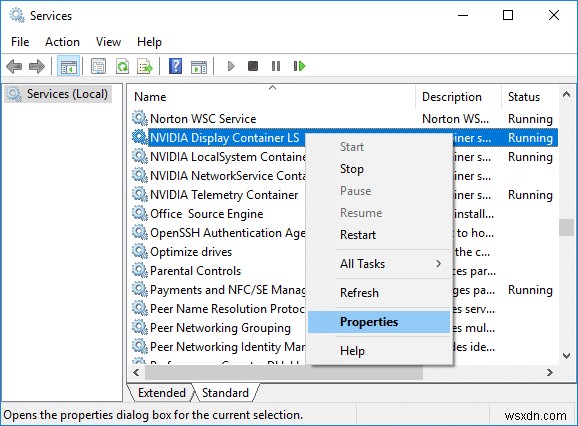
Task: Click the Export List toolbar icon
Action: point(145,66)
